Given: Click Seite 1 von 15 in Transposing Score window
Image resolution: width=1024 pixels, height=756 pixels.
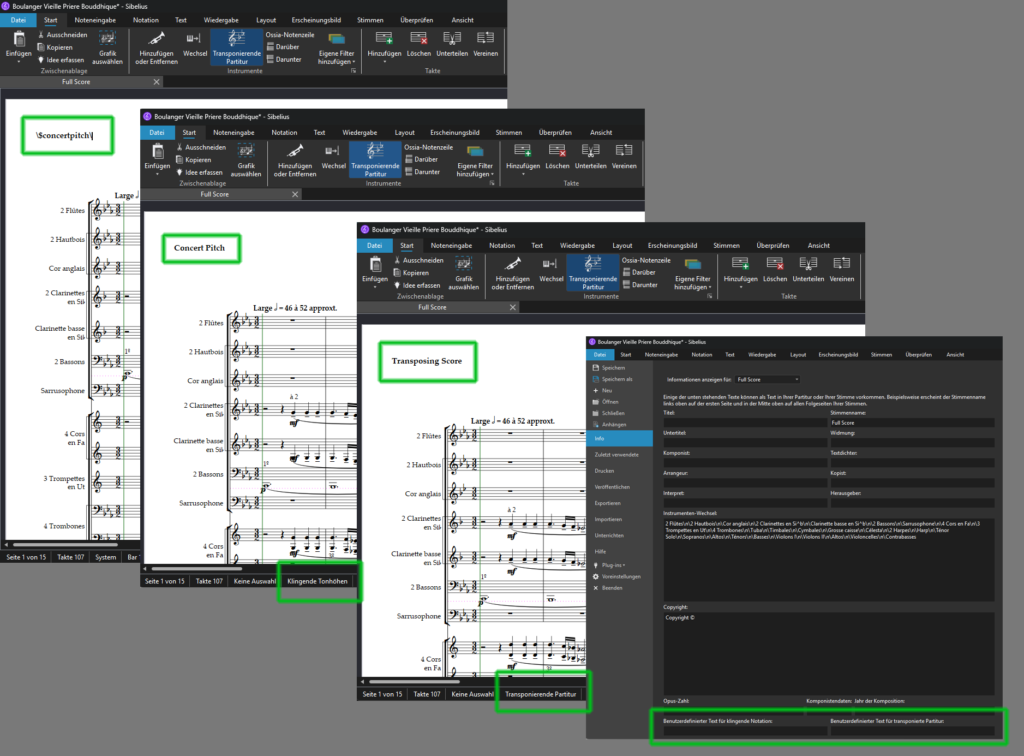Looking at the screenshot, I should point(383,694).
